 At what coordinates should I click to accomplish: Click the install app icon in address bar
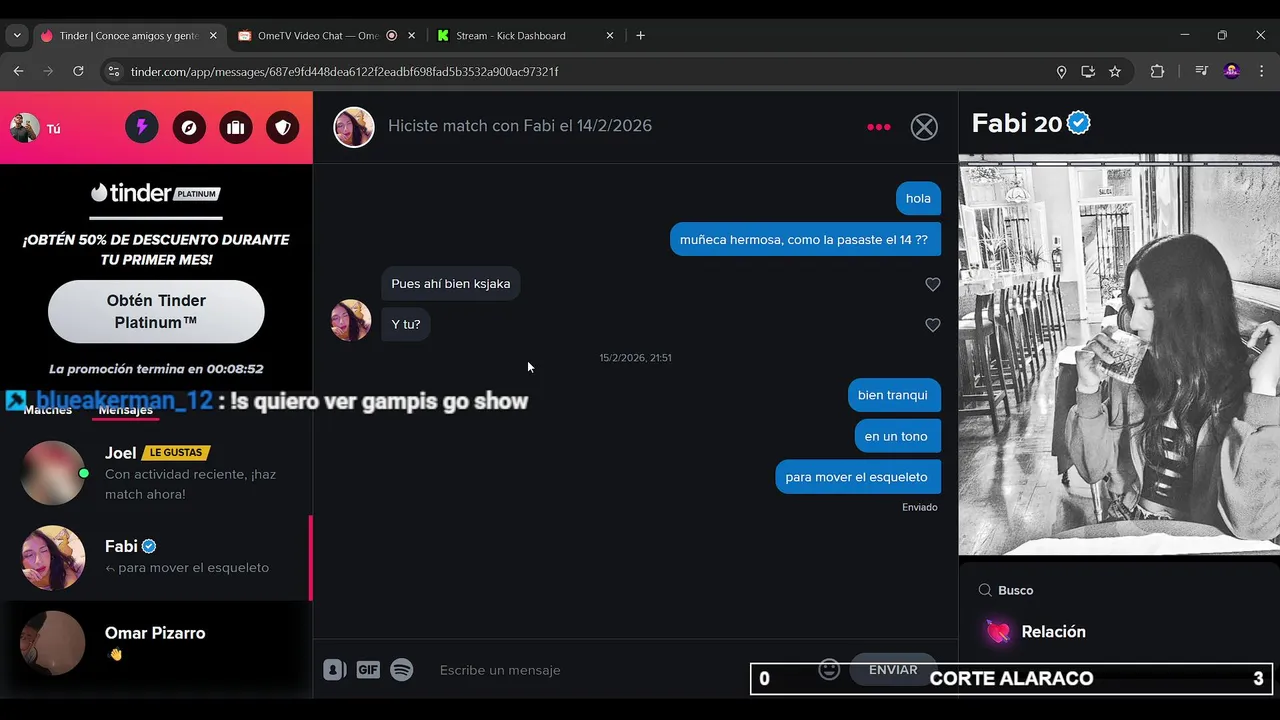pos(1088,71)
